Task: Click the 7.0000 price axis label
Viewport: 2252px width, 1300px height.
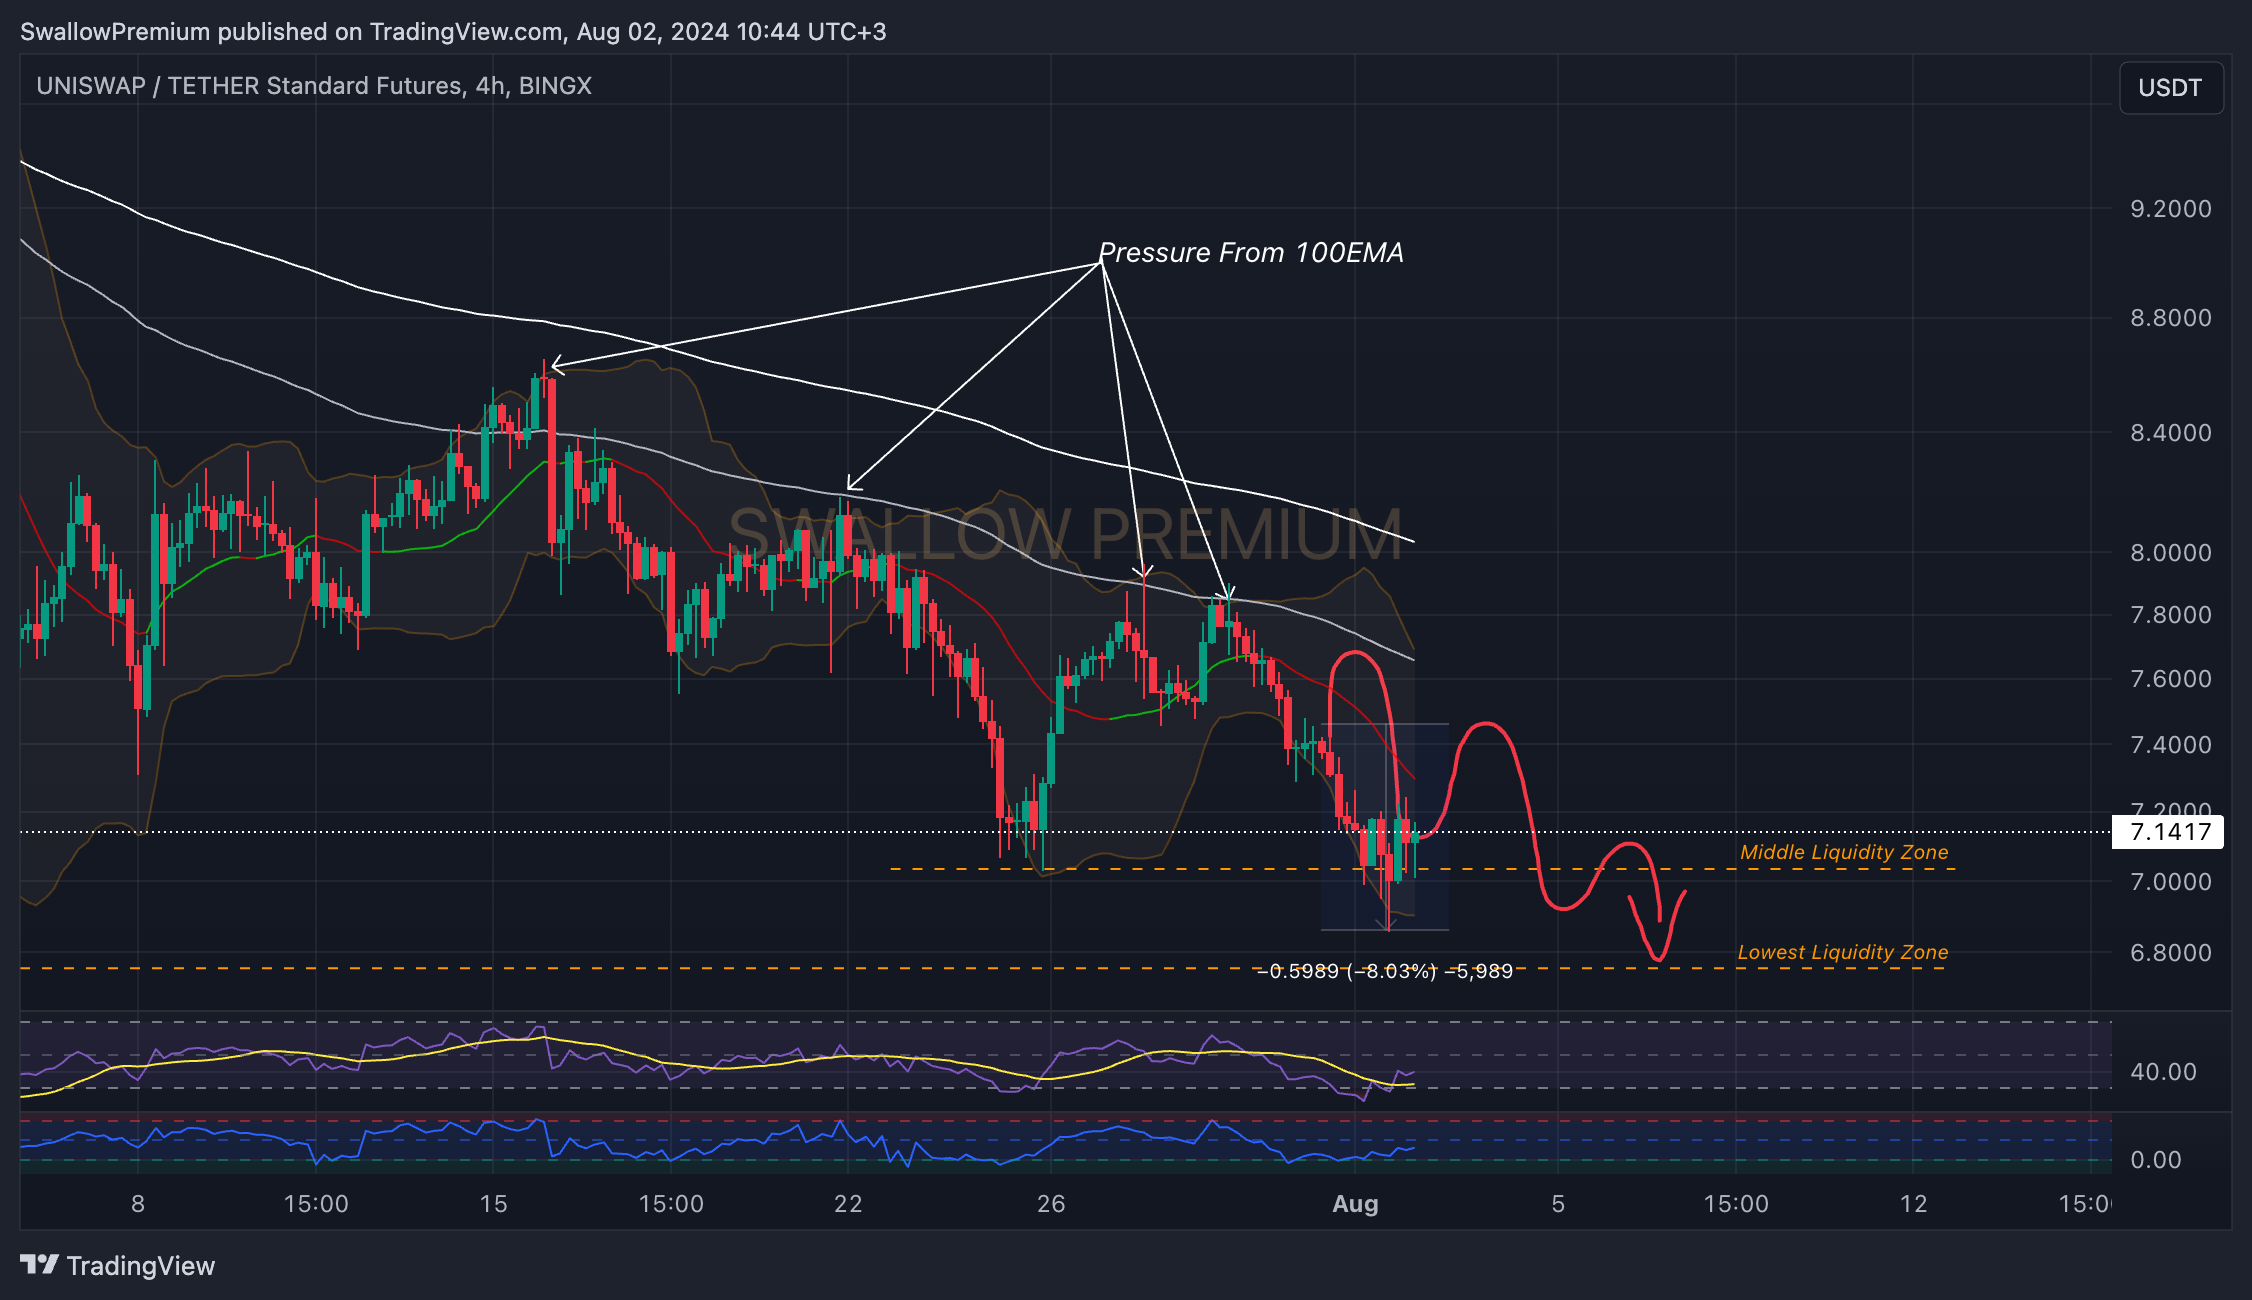Action: pos(2171,882)
